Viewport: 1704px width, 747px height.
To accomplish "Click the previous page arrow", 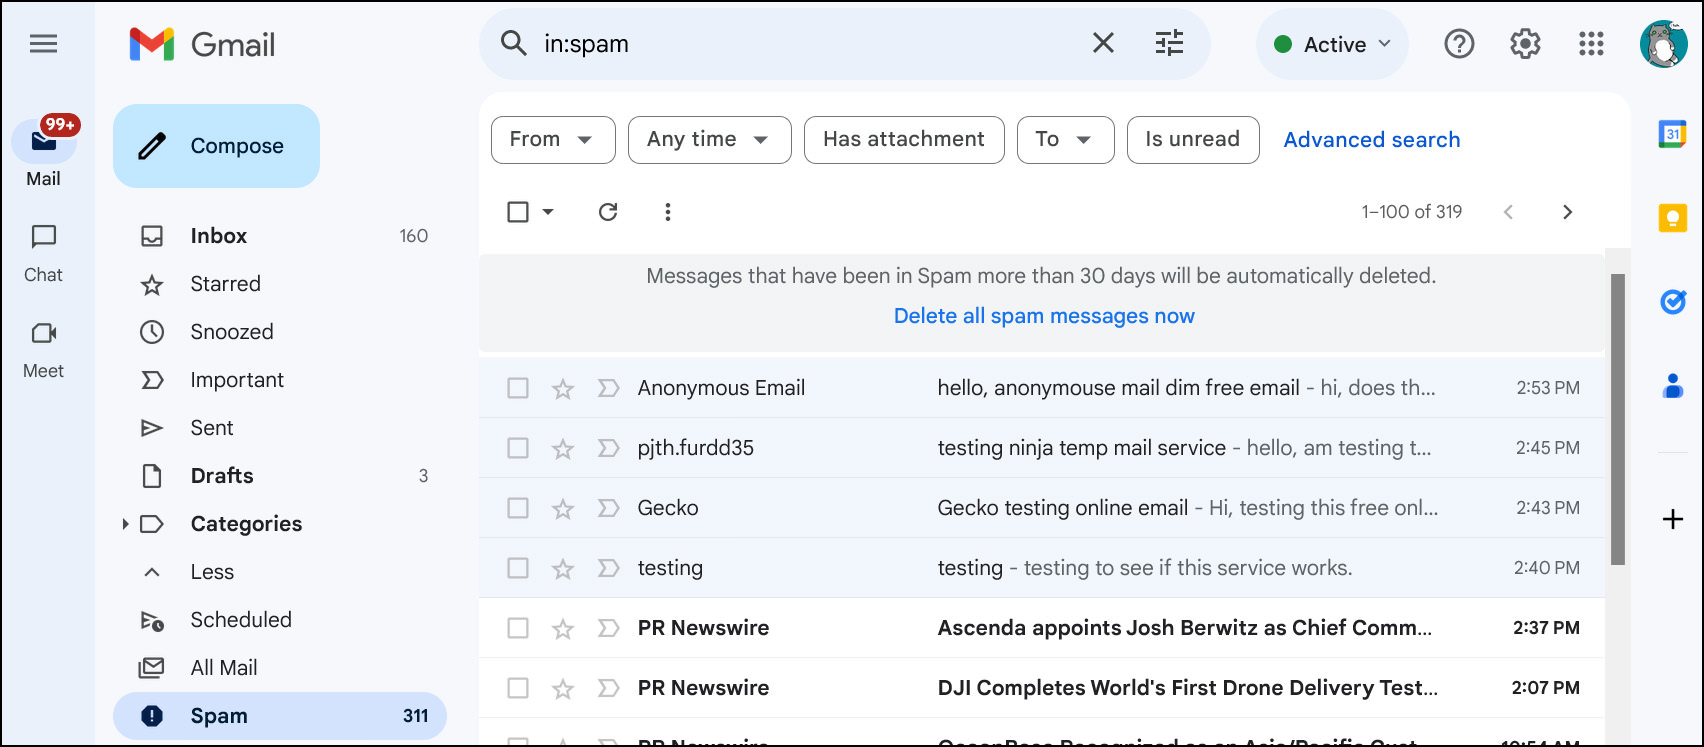I will pyautogui.click(x=1508, y=212).
